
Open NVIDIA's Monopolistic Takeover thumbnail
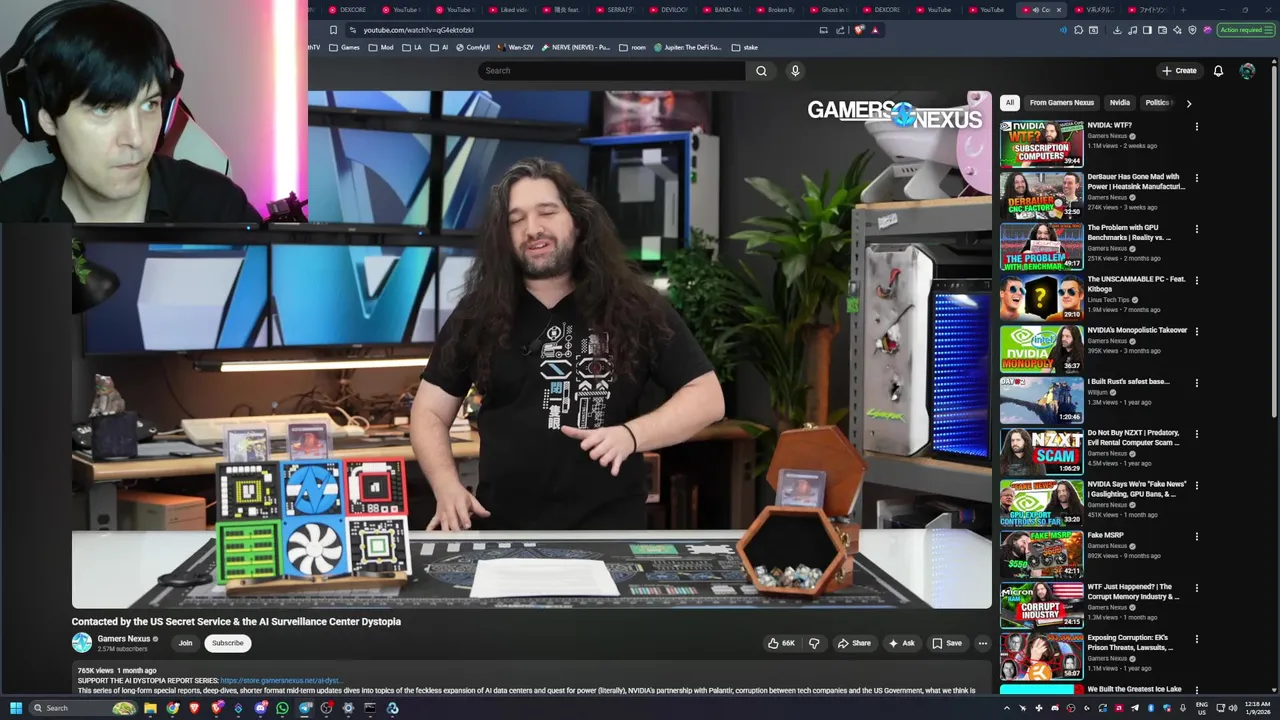click(x=1042, y=349)
